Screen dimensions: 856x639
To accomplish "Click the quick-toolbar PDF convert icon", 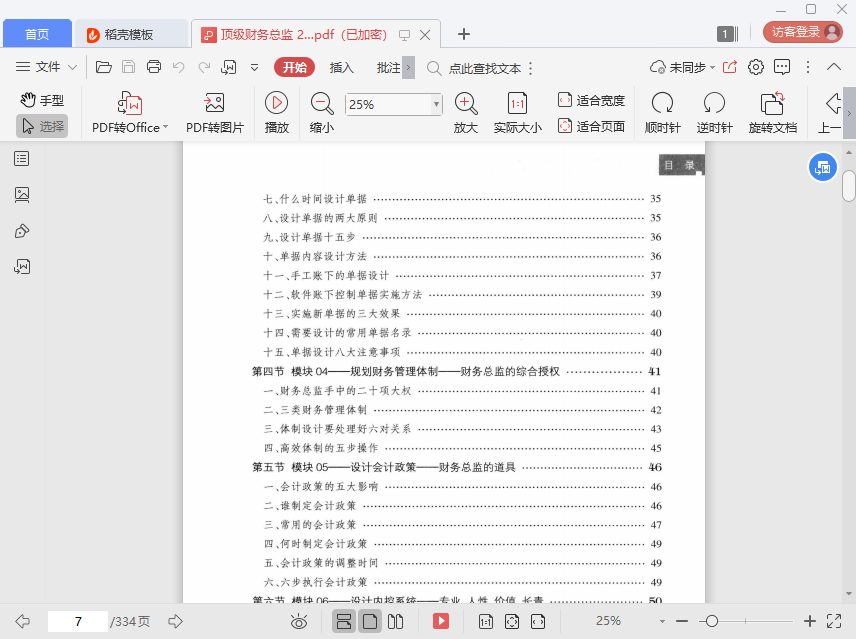I will 229,67.
